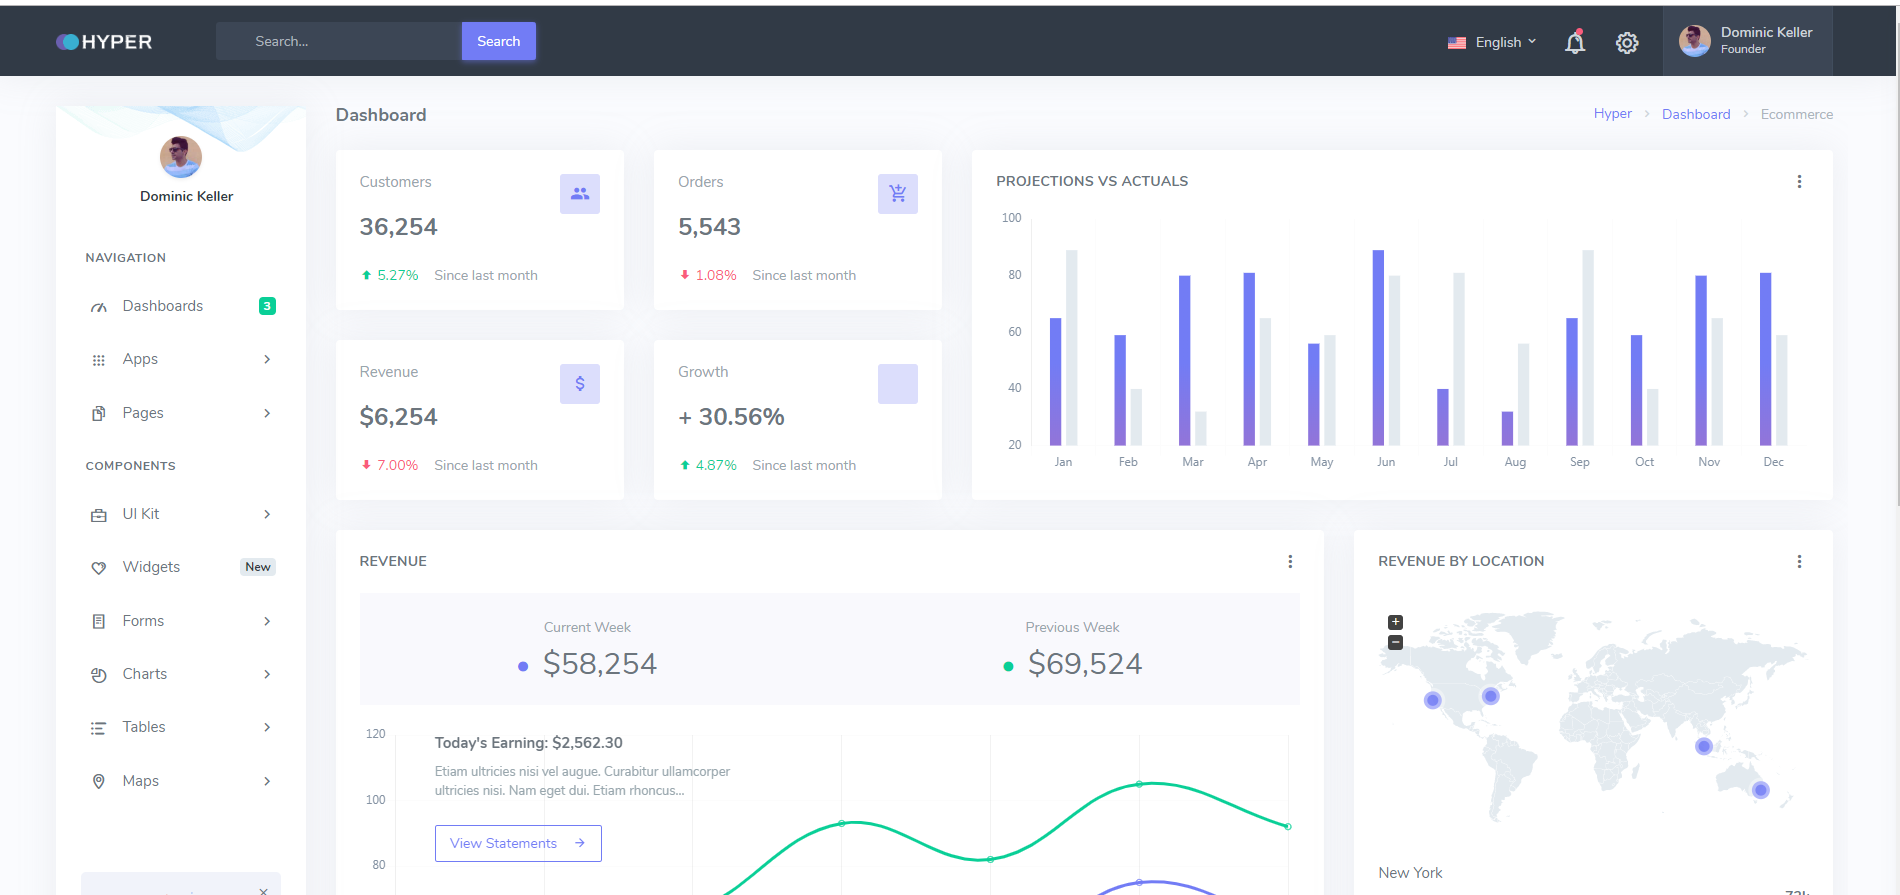Open Revenue by Location options menu
Viewport: 1900px width, 895px height.
(x=1799, y=562)
